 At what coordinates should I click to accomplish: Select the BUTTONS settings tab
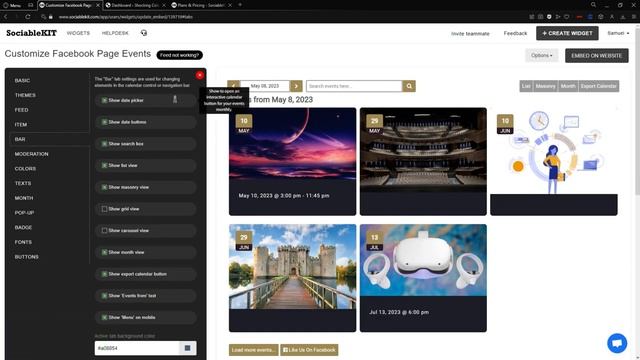click(27, 257)
